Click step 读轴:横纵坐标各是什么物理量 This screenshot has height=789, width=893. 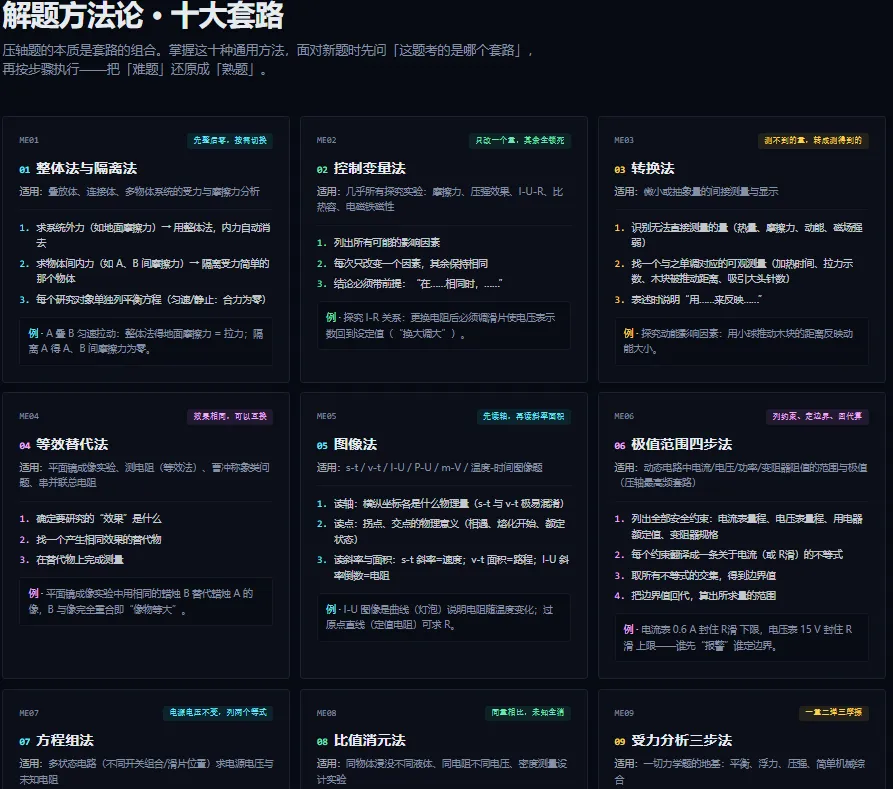[440, 504]
